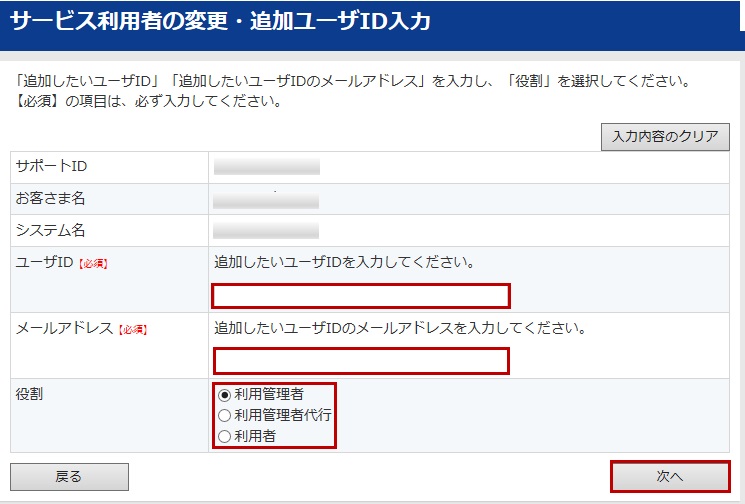The width and height of the screenshot is (745, 504).
Task: Click the blurred サポートID value
Action: click(266, 167)
